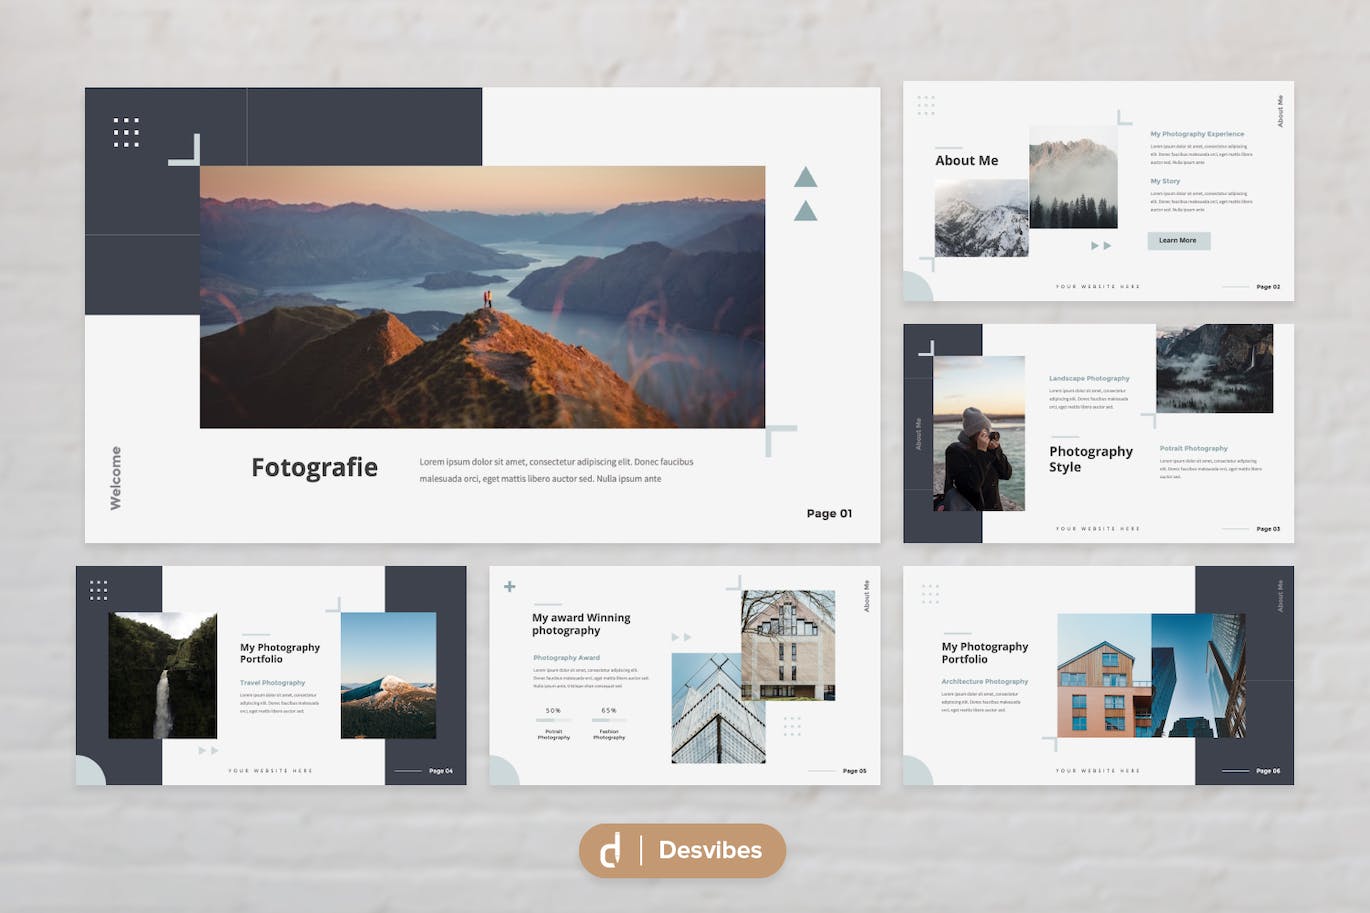Click the My Story subheading

tap(1165, 181)
